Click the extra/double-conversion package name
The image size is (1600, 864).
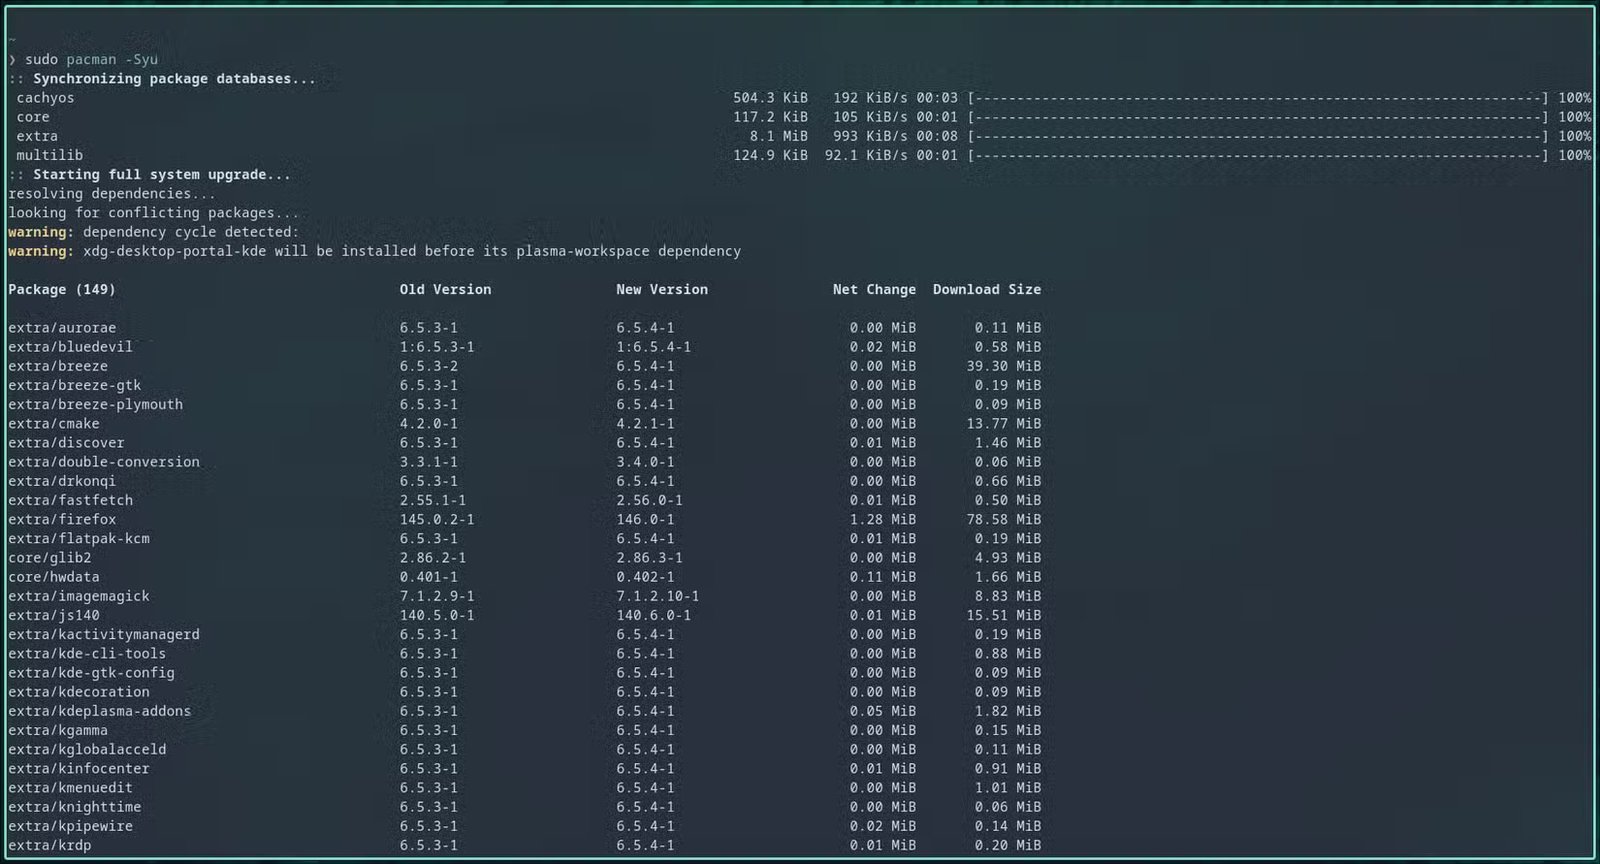[x=104, y=462]
